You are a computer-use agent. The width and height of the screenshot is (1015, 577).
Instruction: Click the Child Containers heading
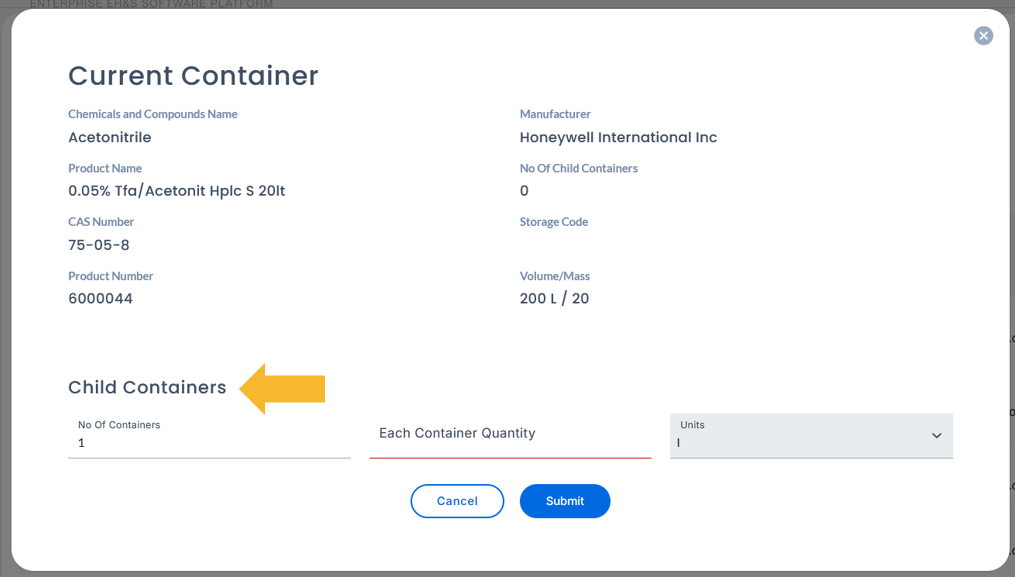(148, 387)
